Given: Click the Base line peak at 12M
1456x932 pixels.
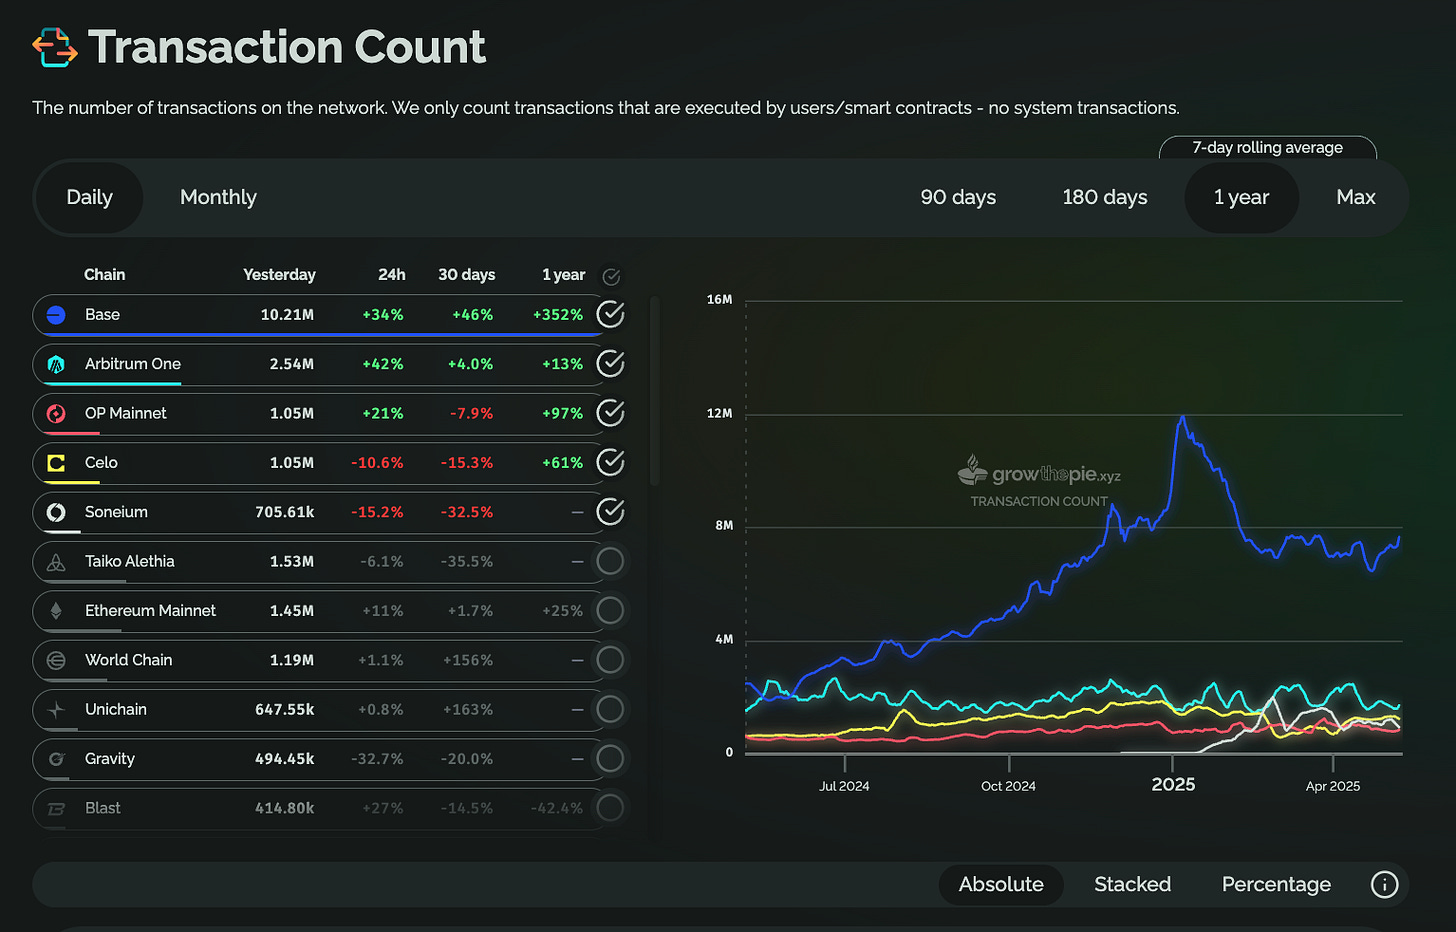Looking at the screenshot, I should pos(1183,417).
